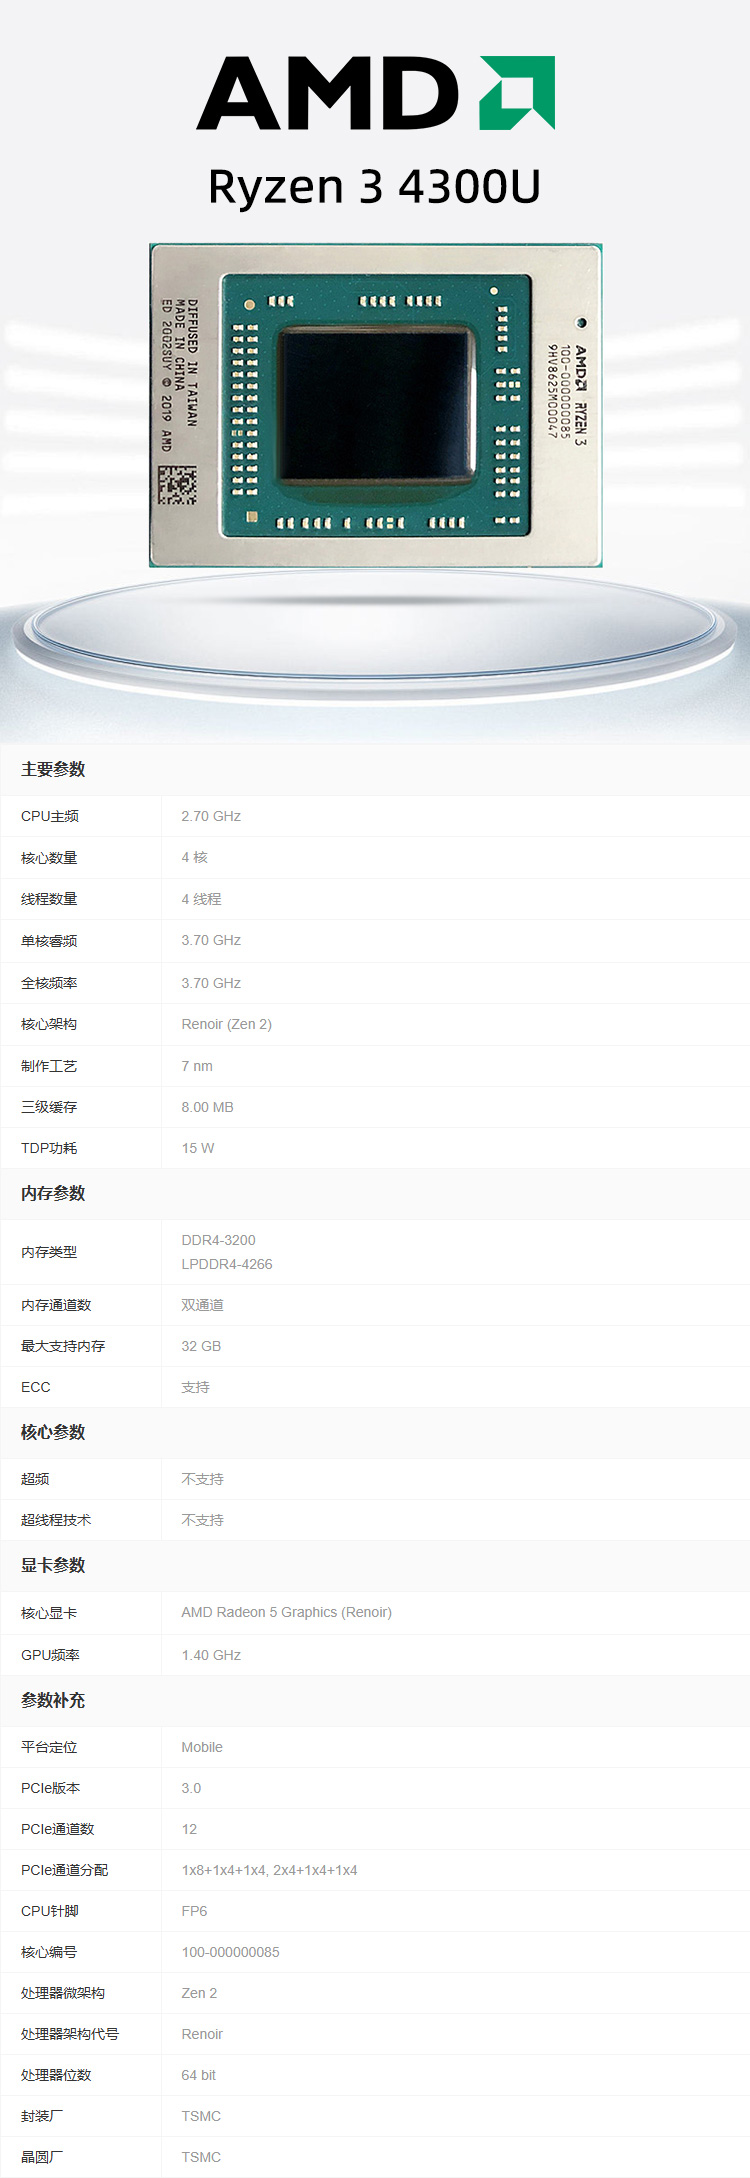Screen dimensions: 750x2178
Task: Click the 超频 label
Action: pyautogui.click(x=35, y=1479)
